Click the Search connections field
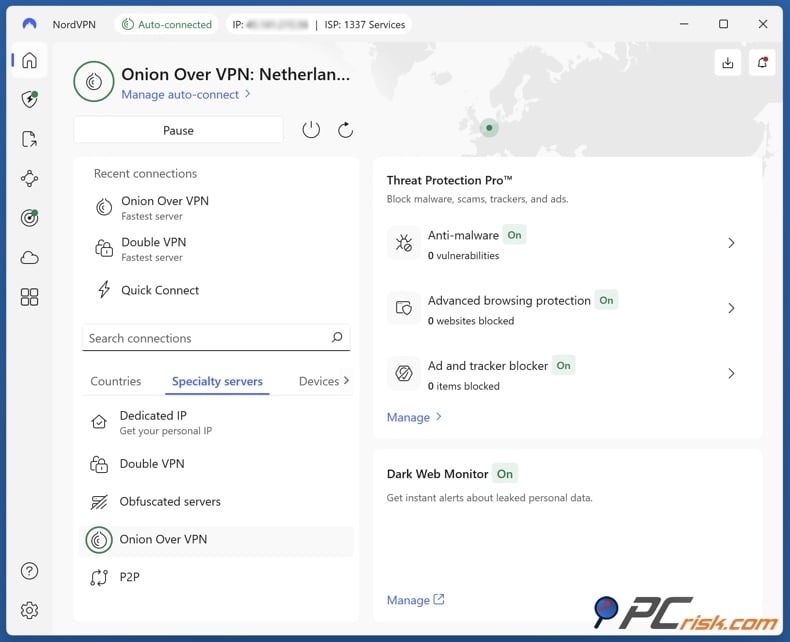 216,338
